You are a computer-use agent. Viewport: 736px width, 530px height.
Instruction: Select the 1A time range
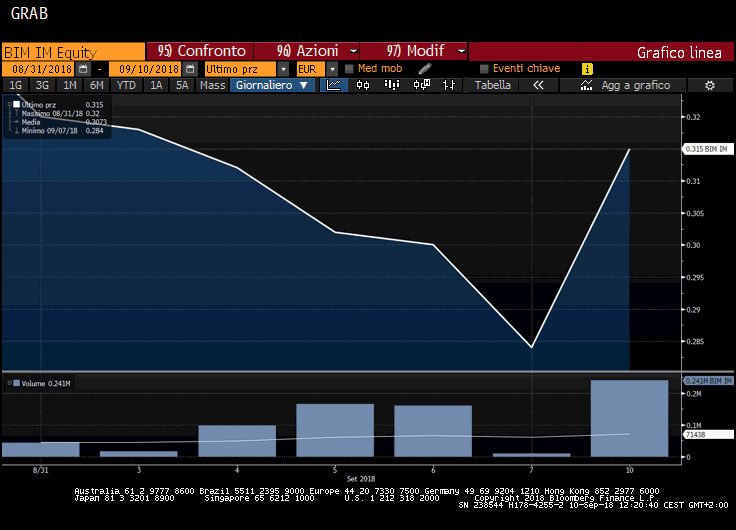point(156,85)
